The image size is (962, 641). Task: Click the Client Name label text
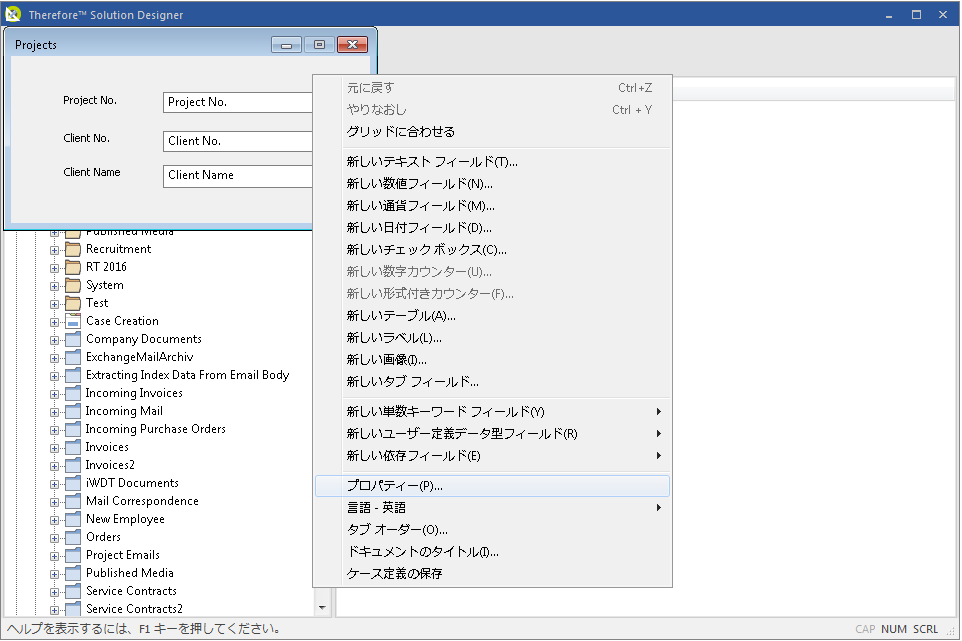coord(91,172)
